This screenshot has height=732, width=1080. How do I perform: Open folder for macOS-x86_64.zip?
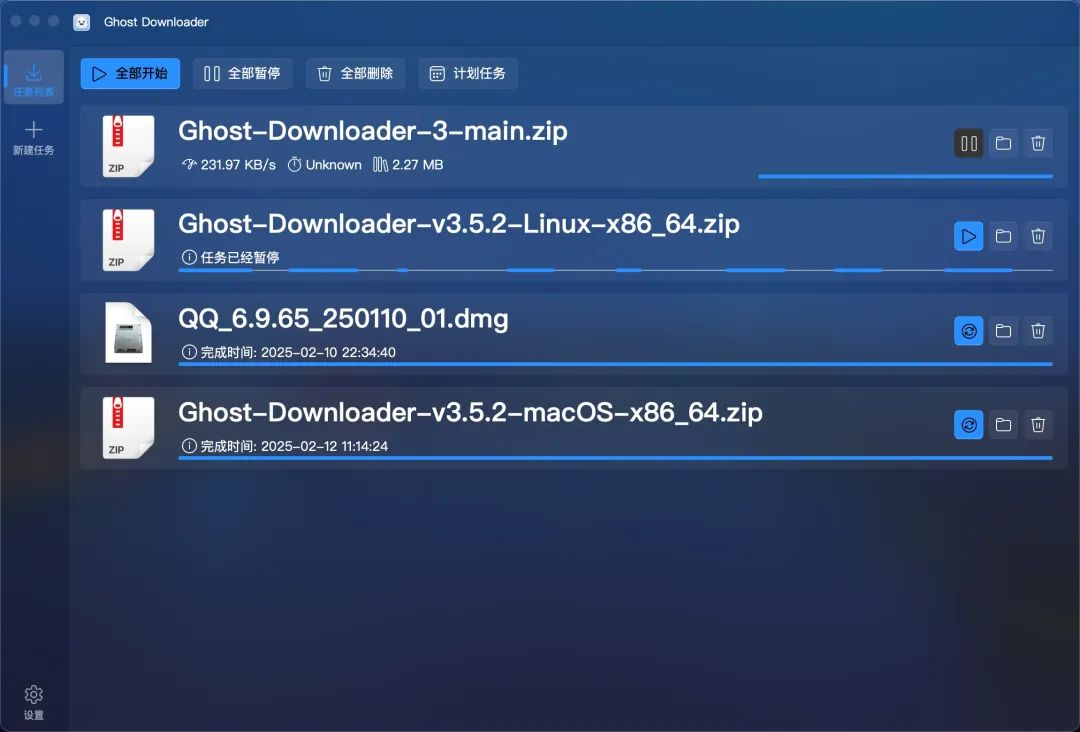[1004, 425]
